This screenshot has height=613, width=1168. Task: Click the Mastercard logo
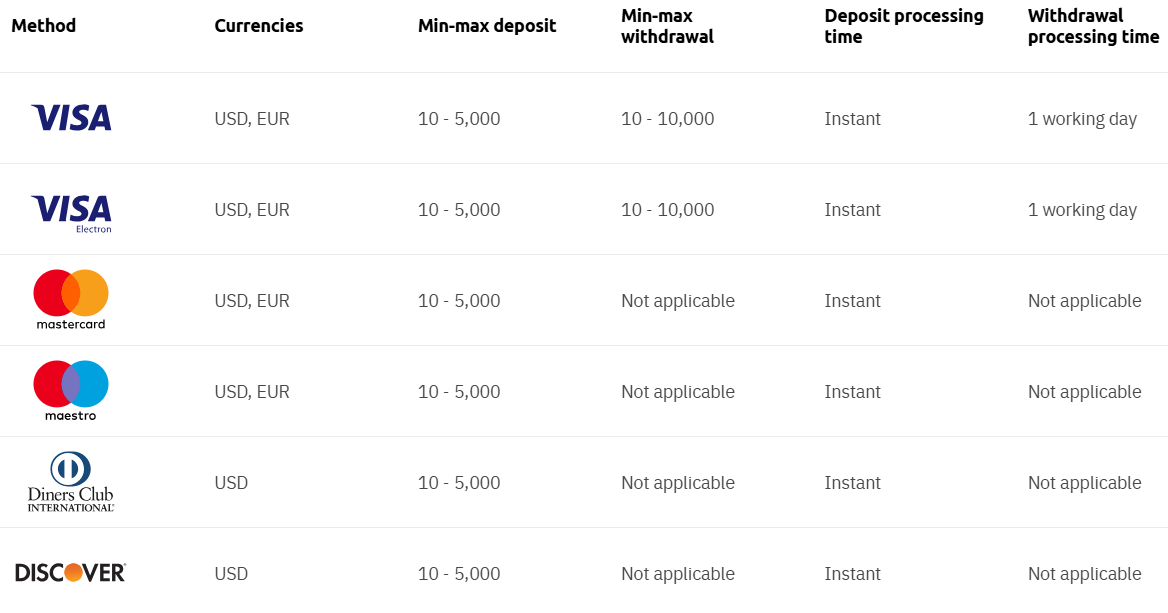[x=71, y=299]
